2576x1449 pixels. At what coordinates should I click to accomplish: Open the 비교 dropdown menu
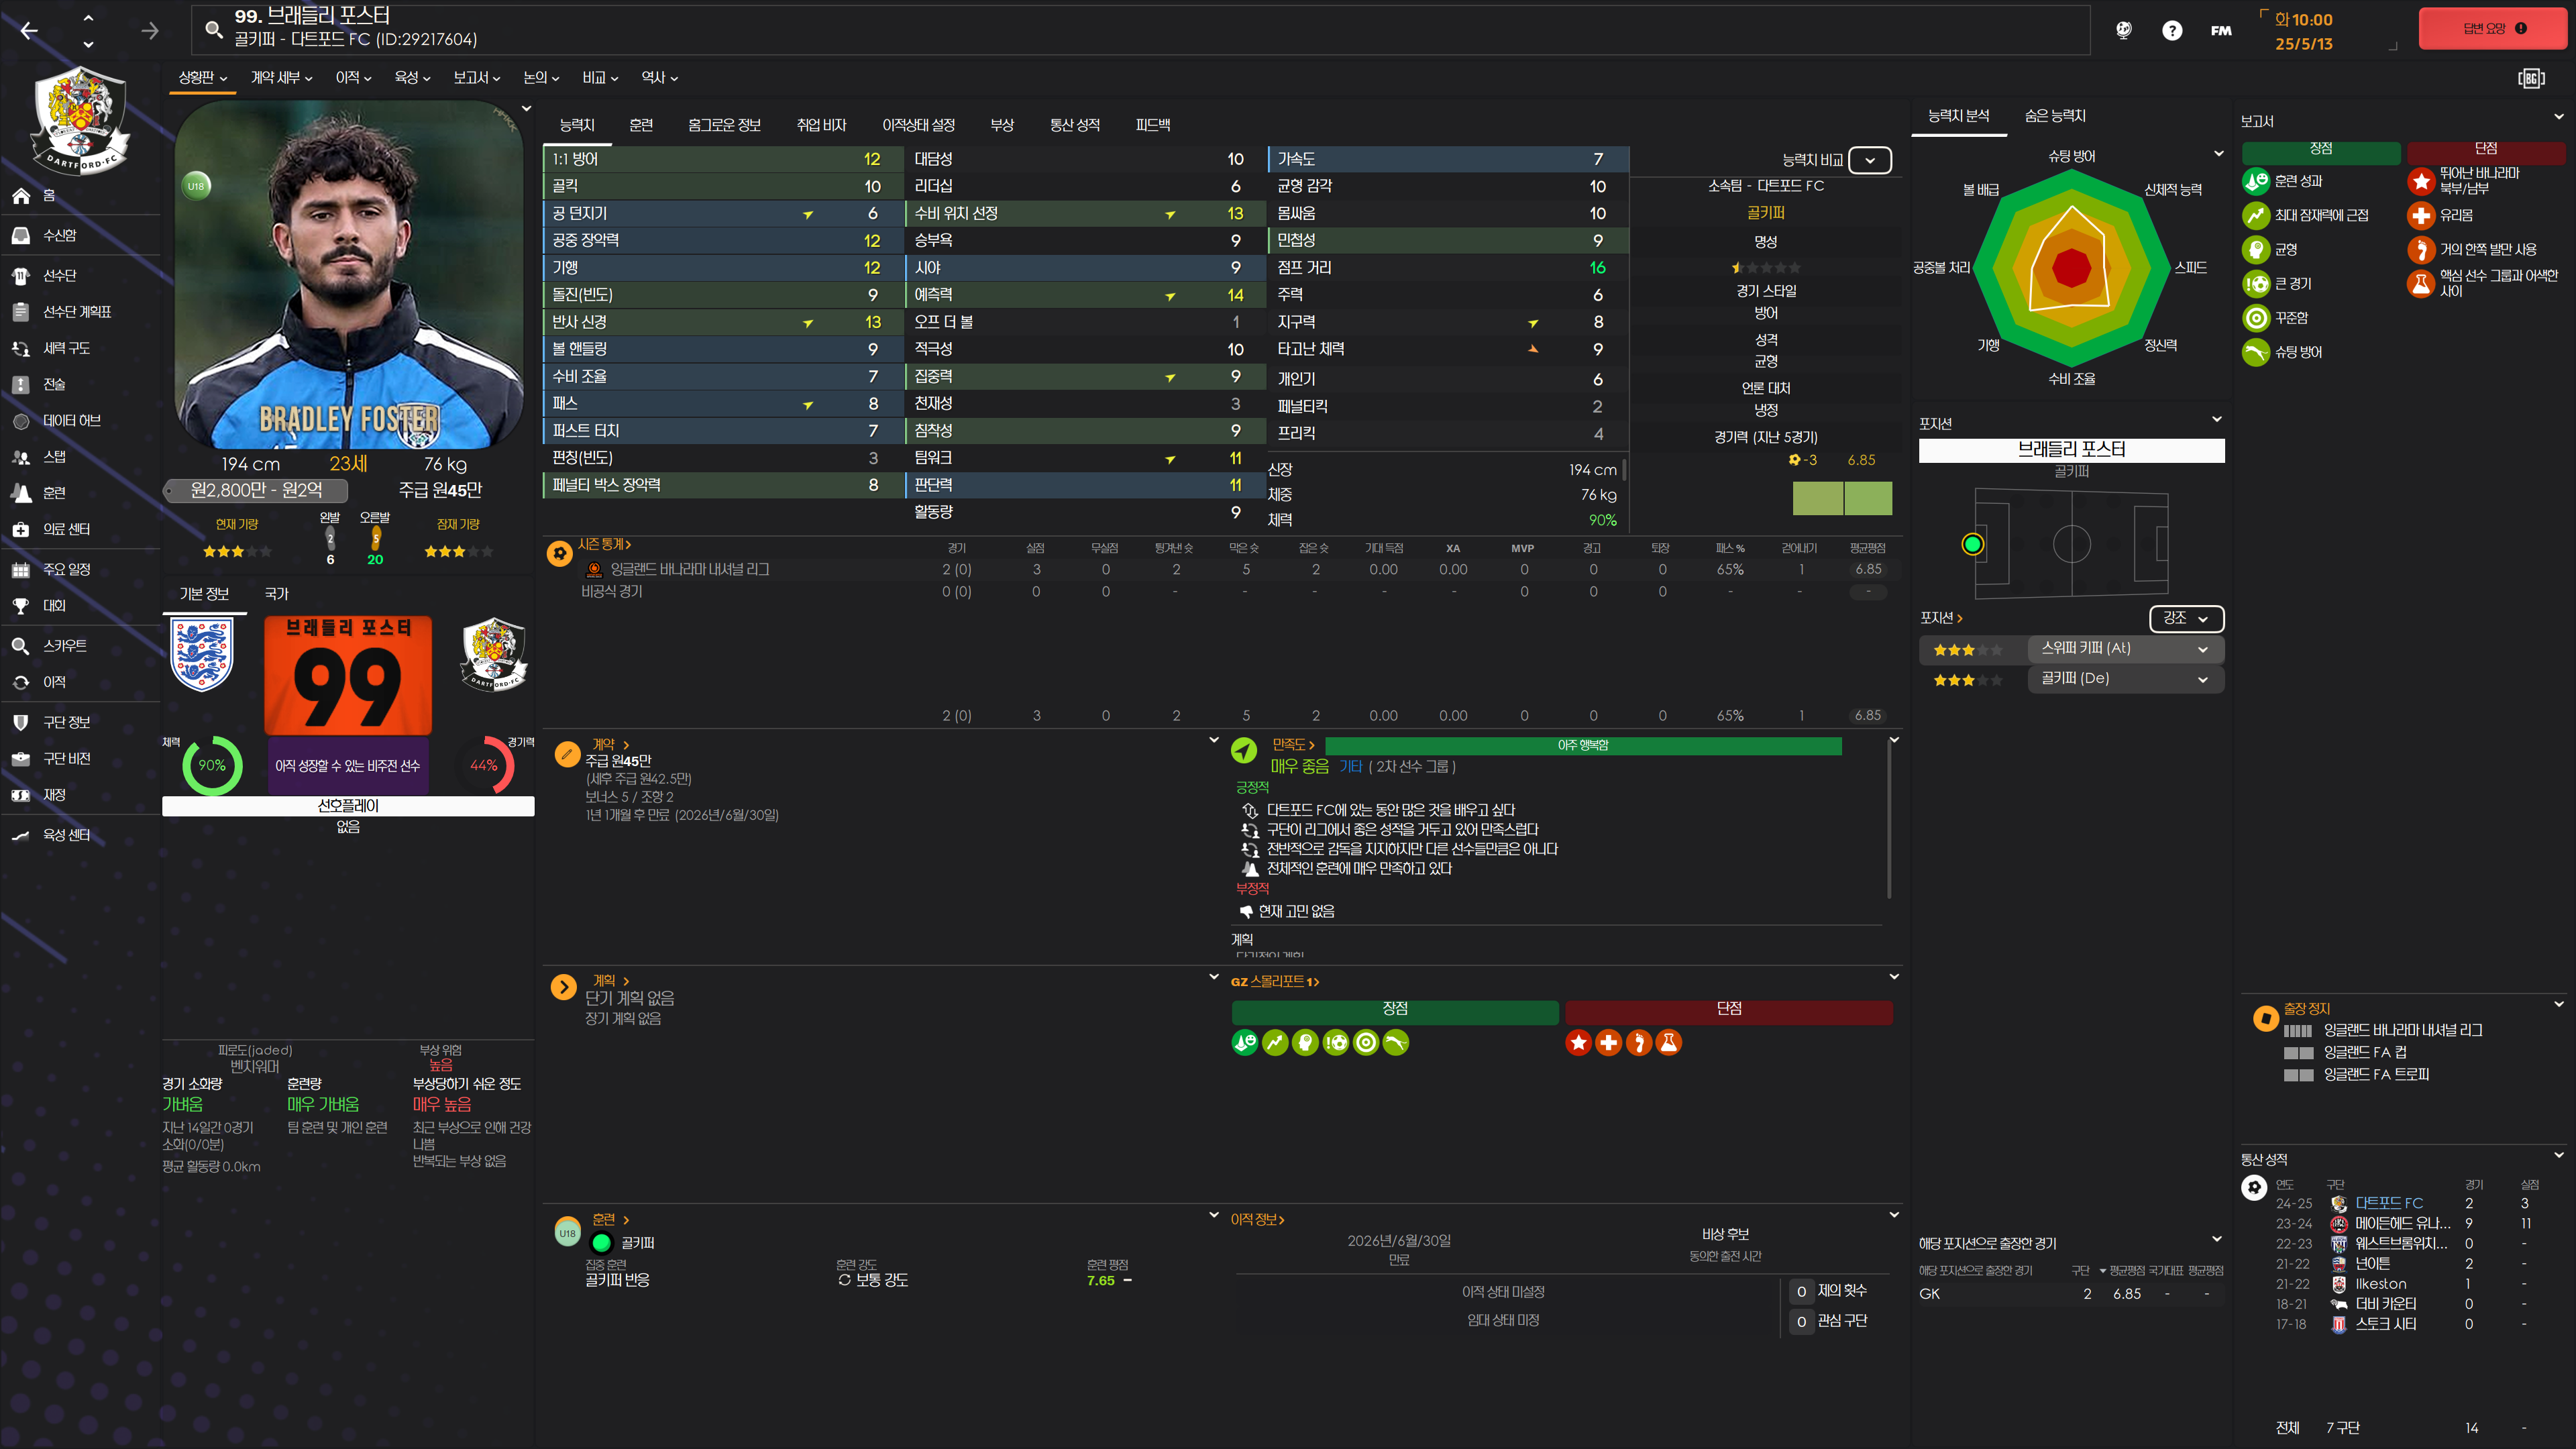(x=601, y=77)
